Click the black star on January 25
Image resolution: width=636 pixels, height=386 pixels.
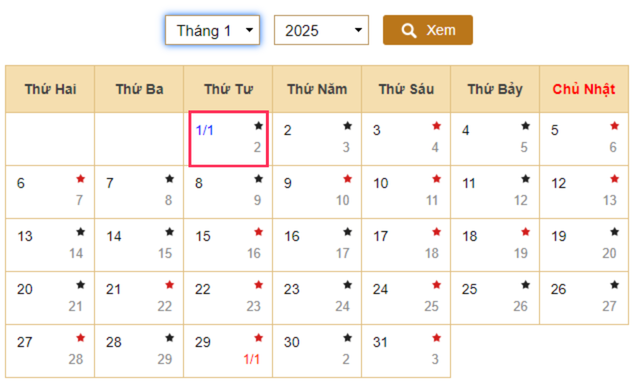pyautogui.click(x=526, y=285)
